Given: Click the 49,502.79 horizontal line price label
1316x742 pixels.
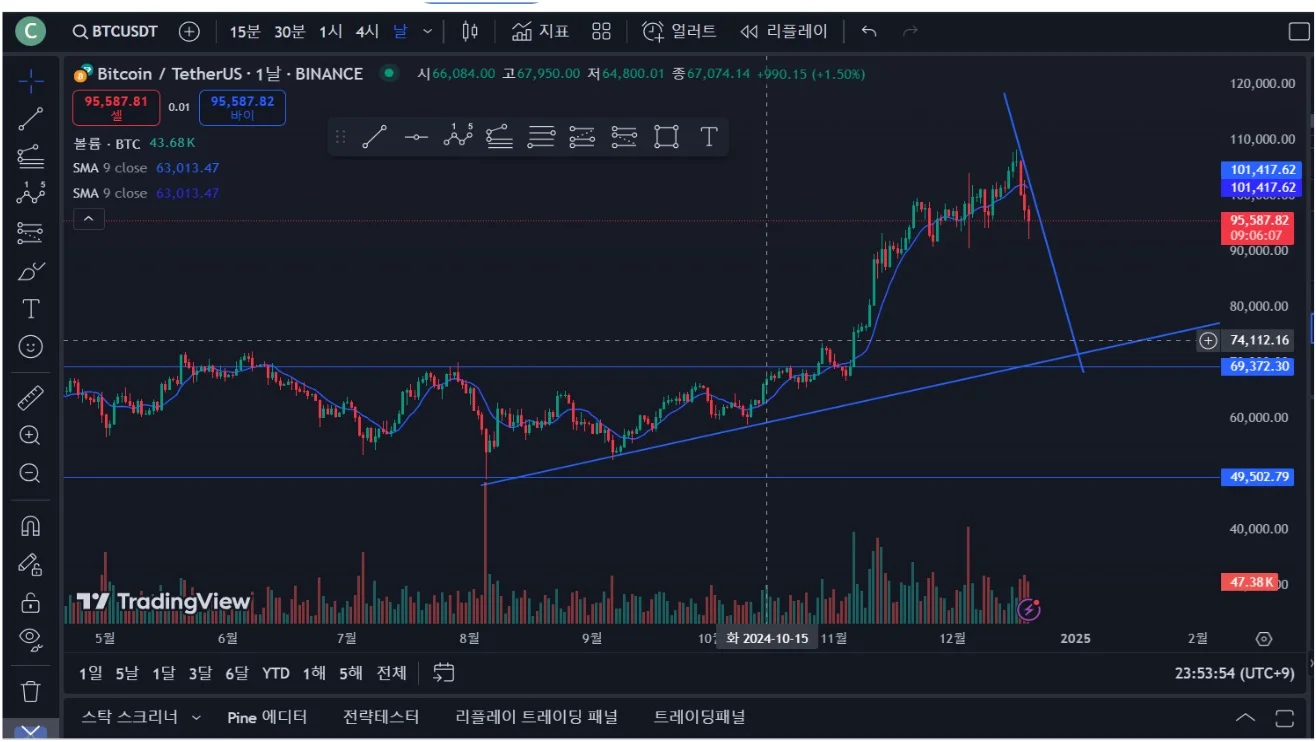Looking at the screenshot, I should pos(1258,477).
